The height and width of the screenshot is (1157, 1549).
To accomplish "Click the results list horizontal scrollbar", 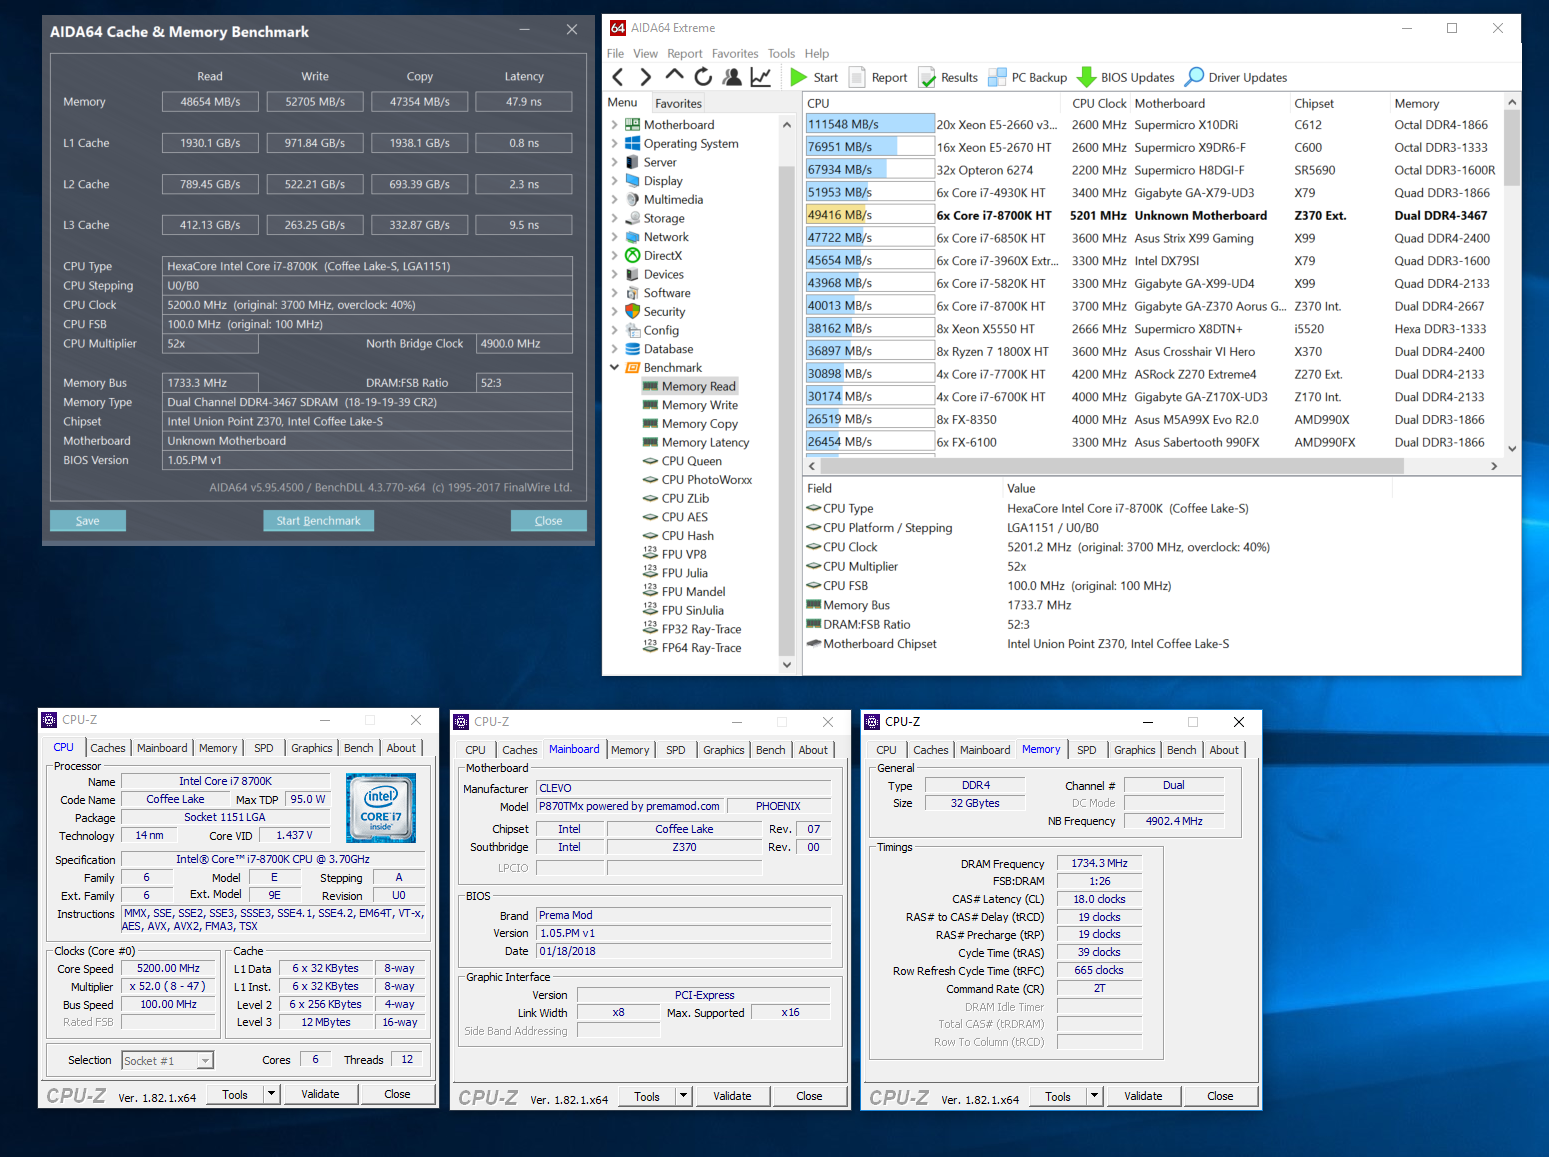I will pos(1110,466).
